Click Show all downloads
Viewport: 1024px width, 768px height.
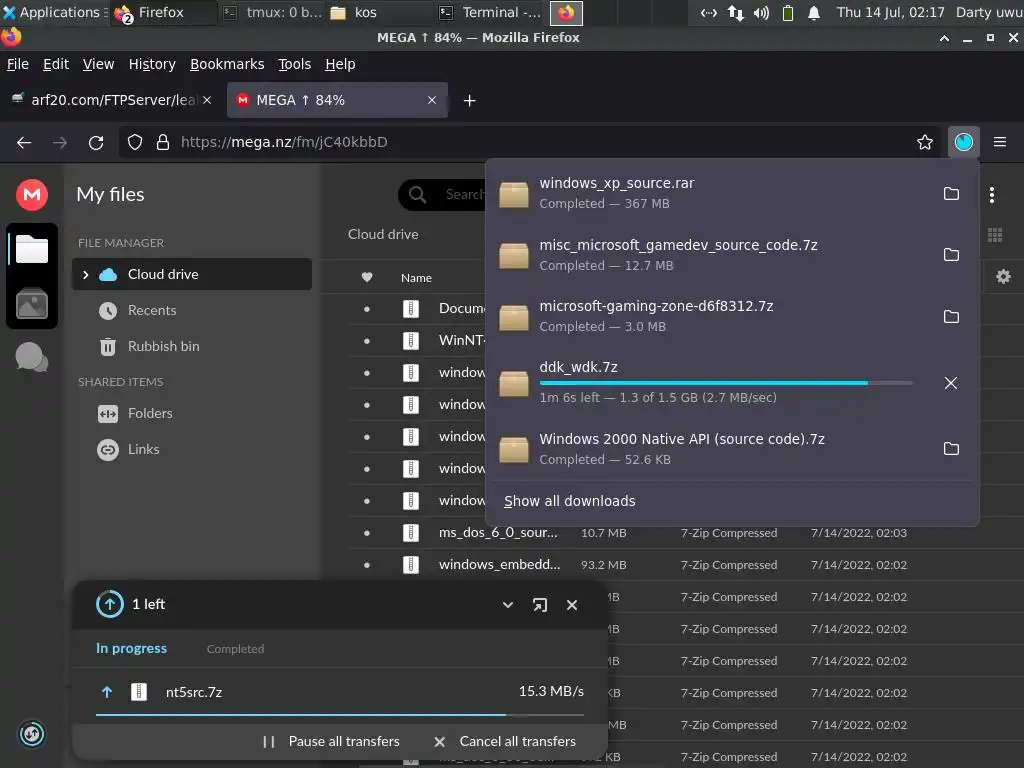click(x=569, y=501)
